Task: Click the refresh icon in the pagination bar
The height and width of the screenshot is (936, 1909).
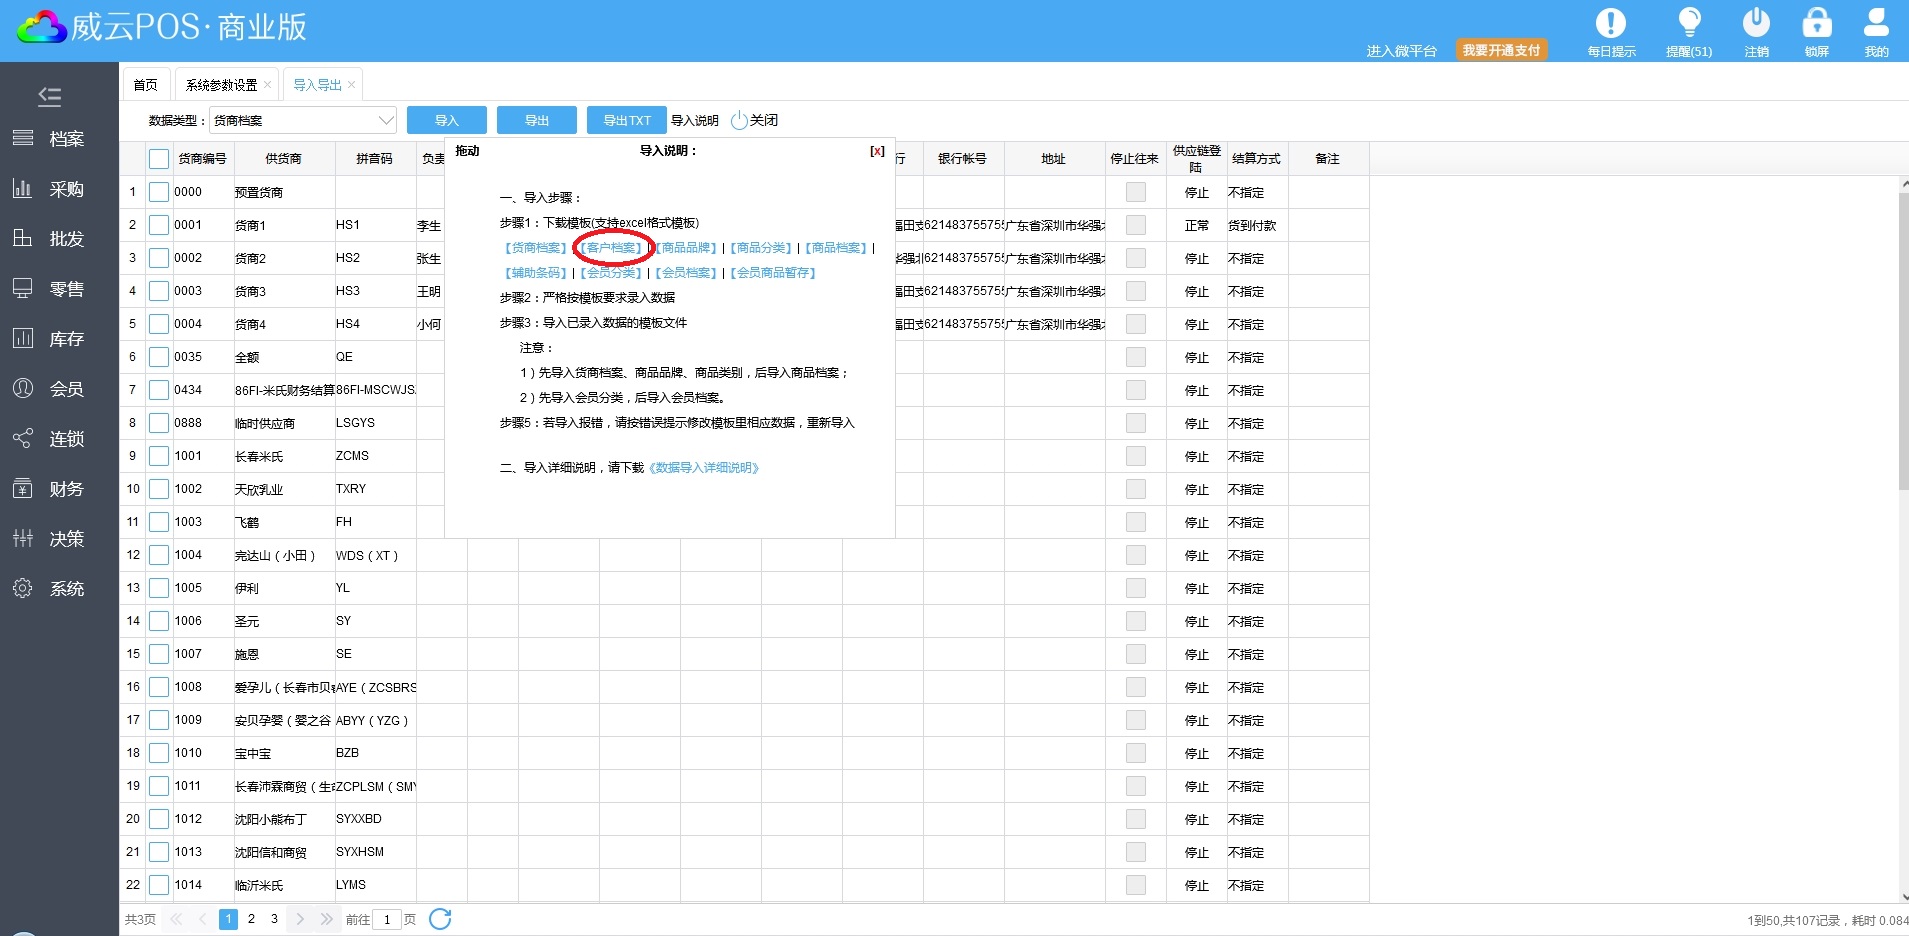Action: coord(440,919)
